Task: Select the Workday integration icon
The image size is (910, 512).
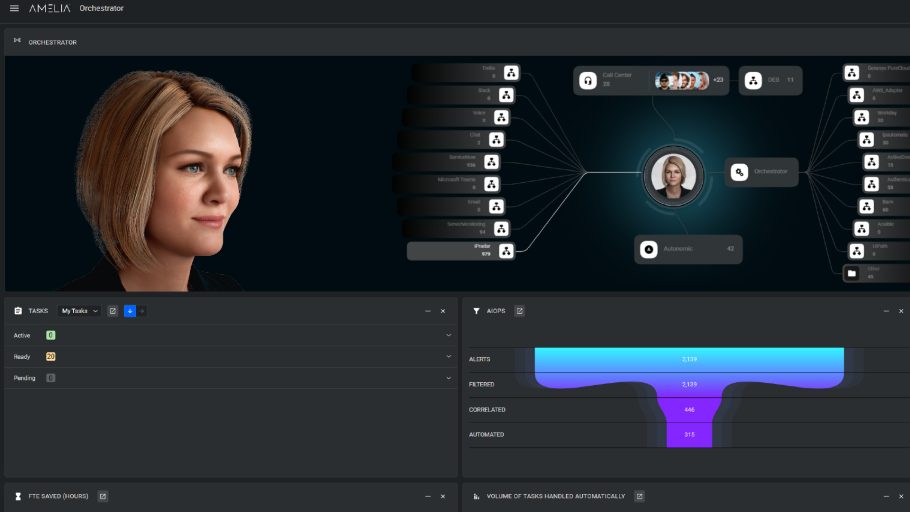Action: [x=861, y=117]
